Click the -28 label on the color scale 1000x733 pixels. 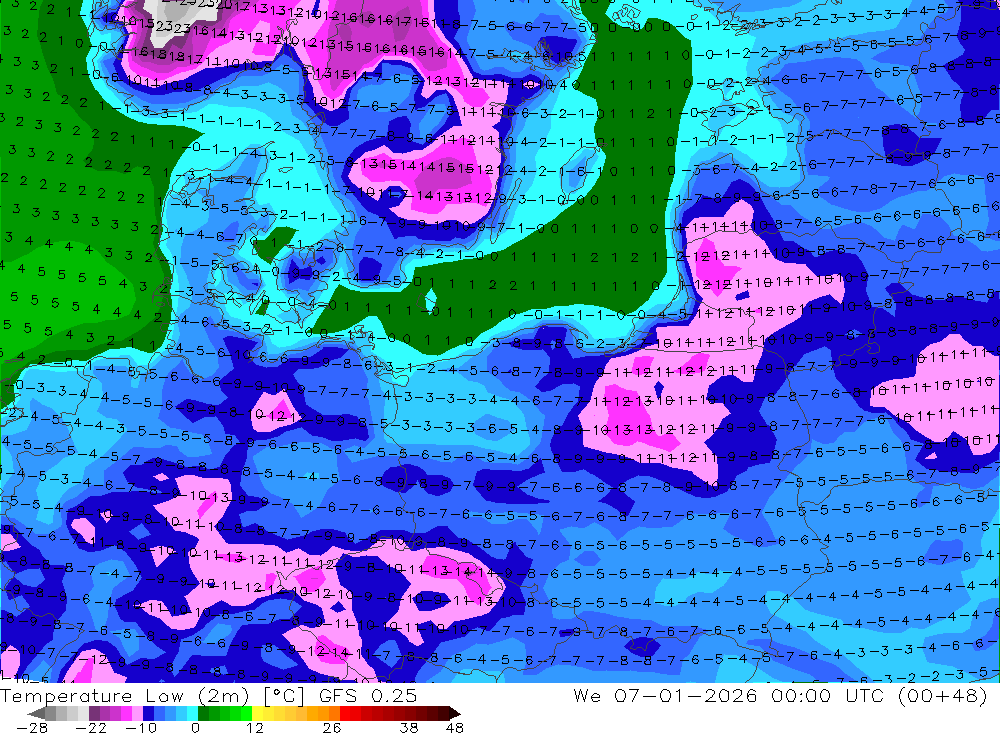32,728
